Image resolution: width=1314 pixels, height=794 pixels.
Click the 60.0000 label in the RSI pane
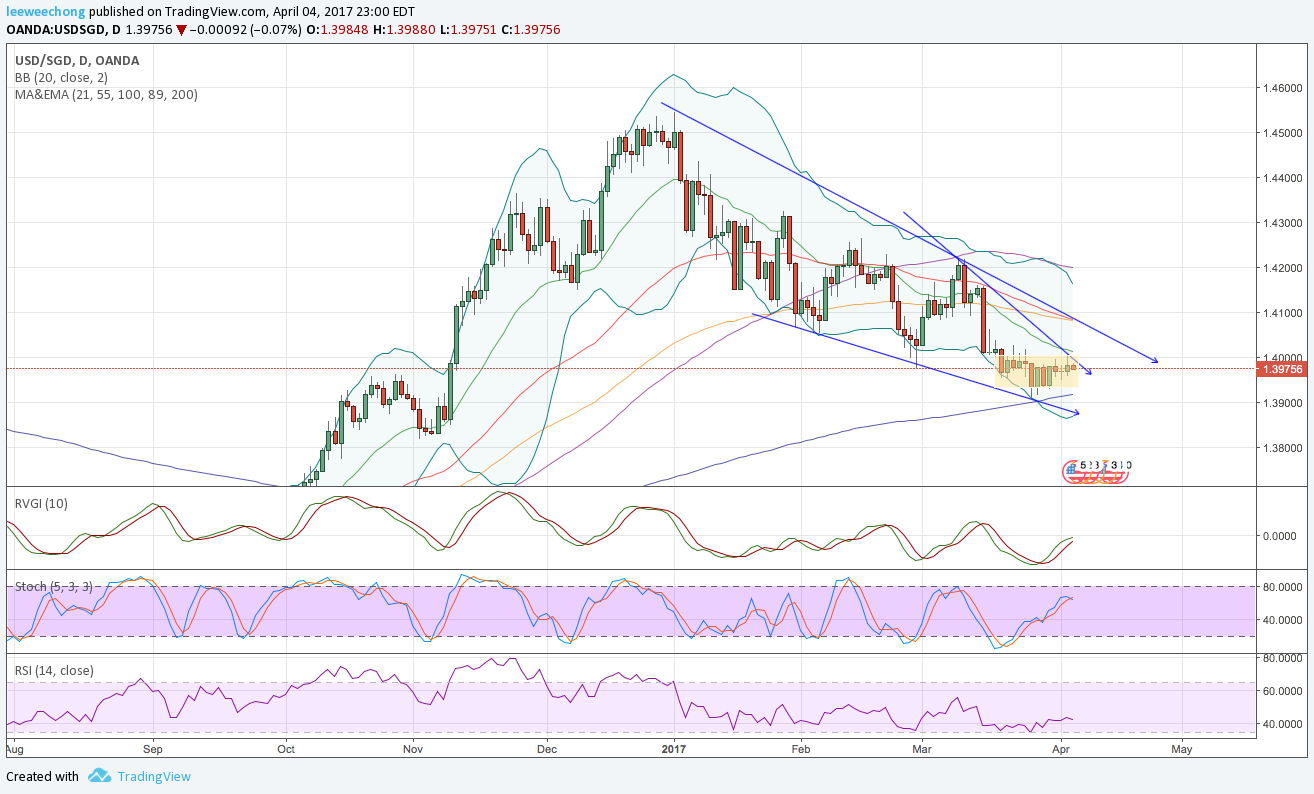pyautogui.click(x=1283, y=691)
